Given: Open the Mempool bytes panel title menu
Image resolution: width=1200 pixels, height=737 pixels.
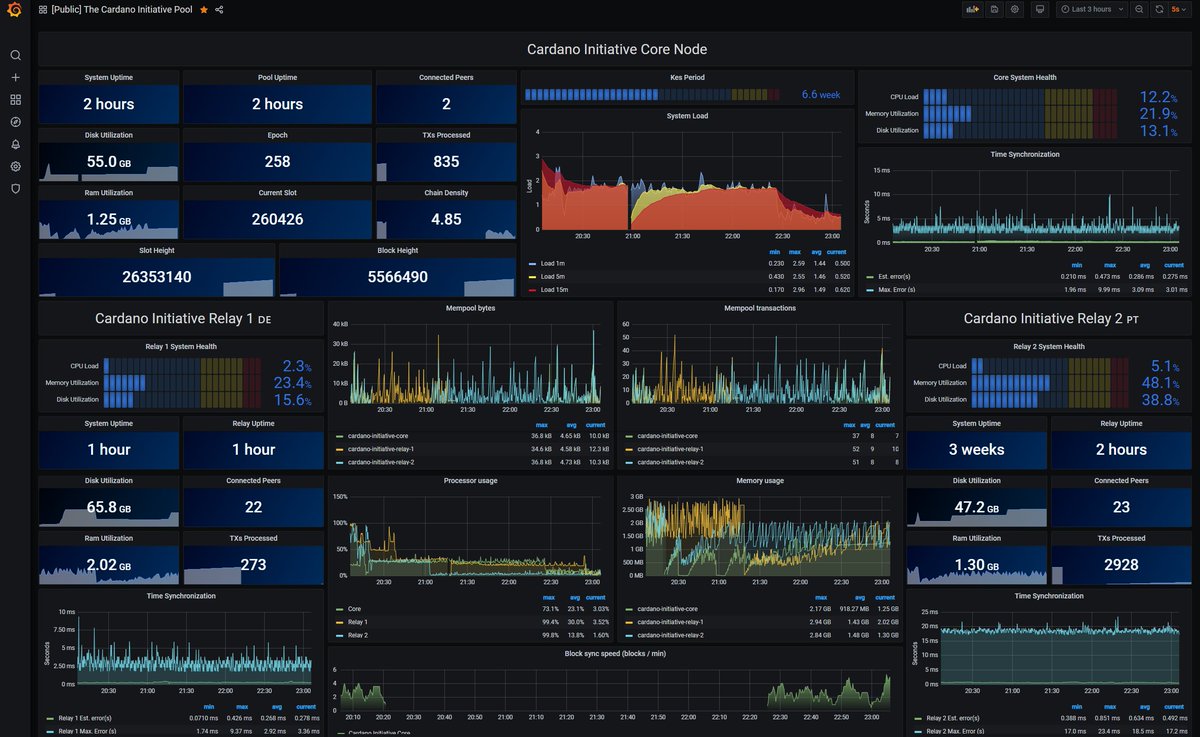Looking at the screenshot, I should pos(470,308).
